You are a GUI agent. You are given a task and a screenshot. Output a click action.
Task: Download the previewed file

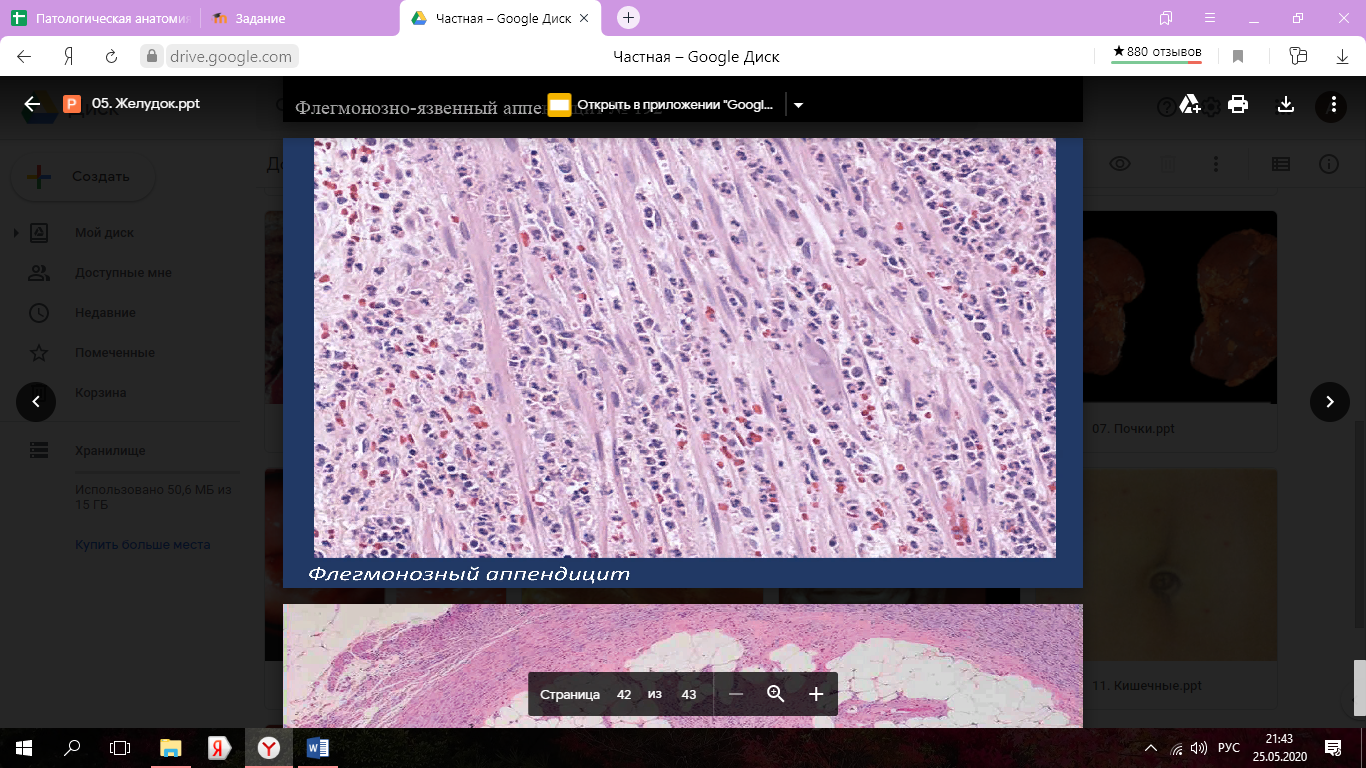(1286, 104)
